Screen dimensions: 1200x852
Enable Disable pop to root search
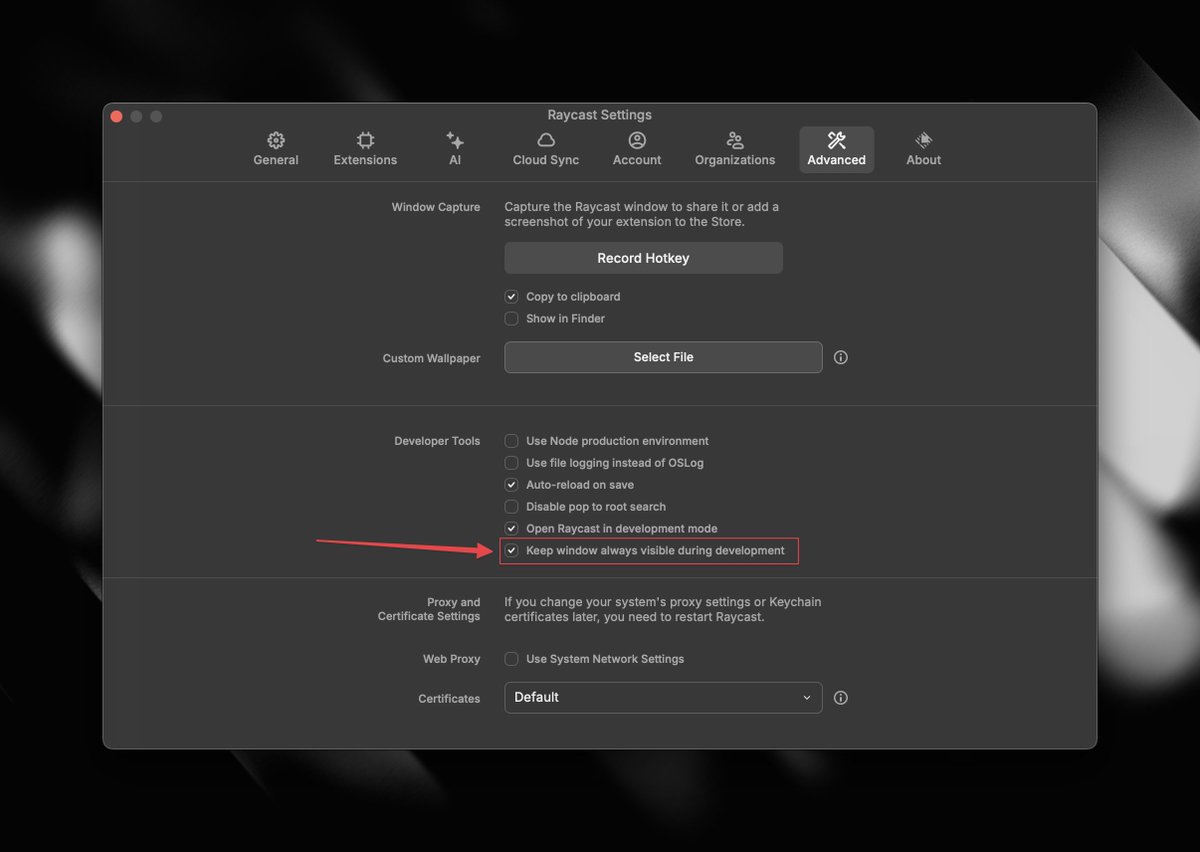[x=511, y=507]
